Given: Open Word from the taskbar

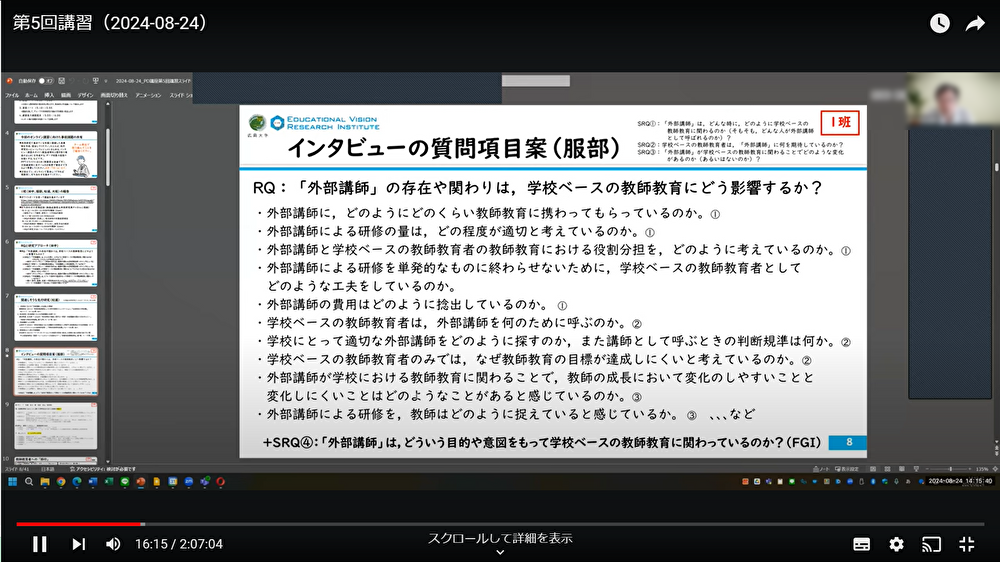Looking at the screenshot, I should coord(92,482).
